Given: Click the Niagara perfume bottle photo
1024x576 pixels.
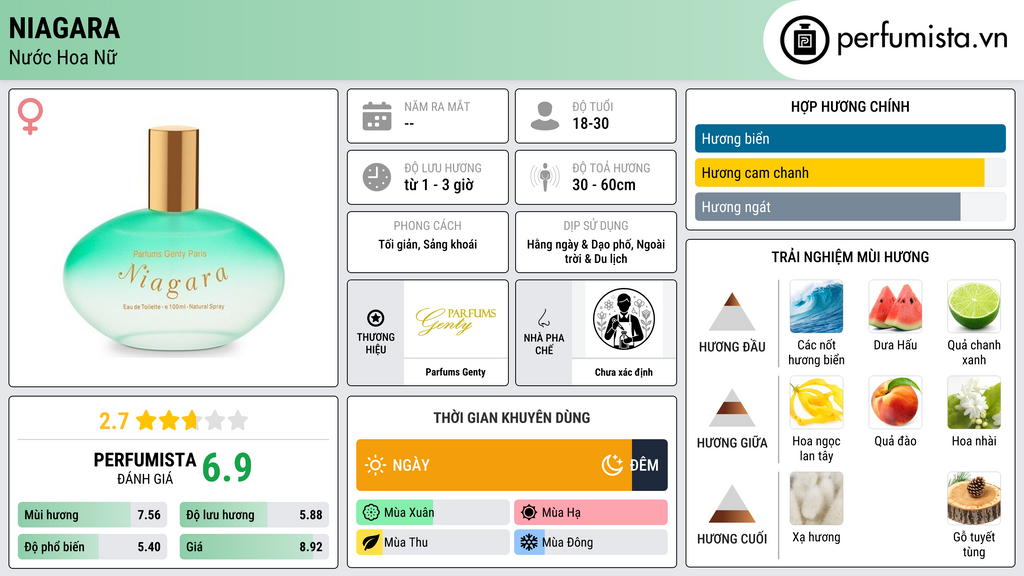Looking at the screenshot, I should pos(174,240).
